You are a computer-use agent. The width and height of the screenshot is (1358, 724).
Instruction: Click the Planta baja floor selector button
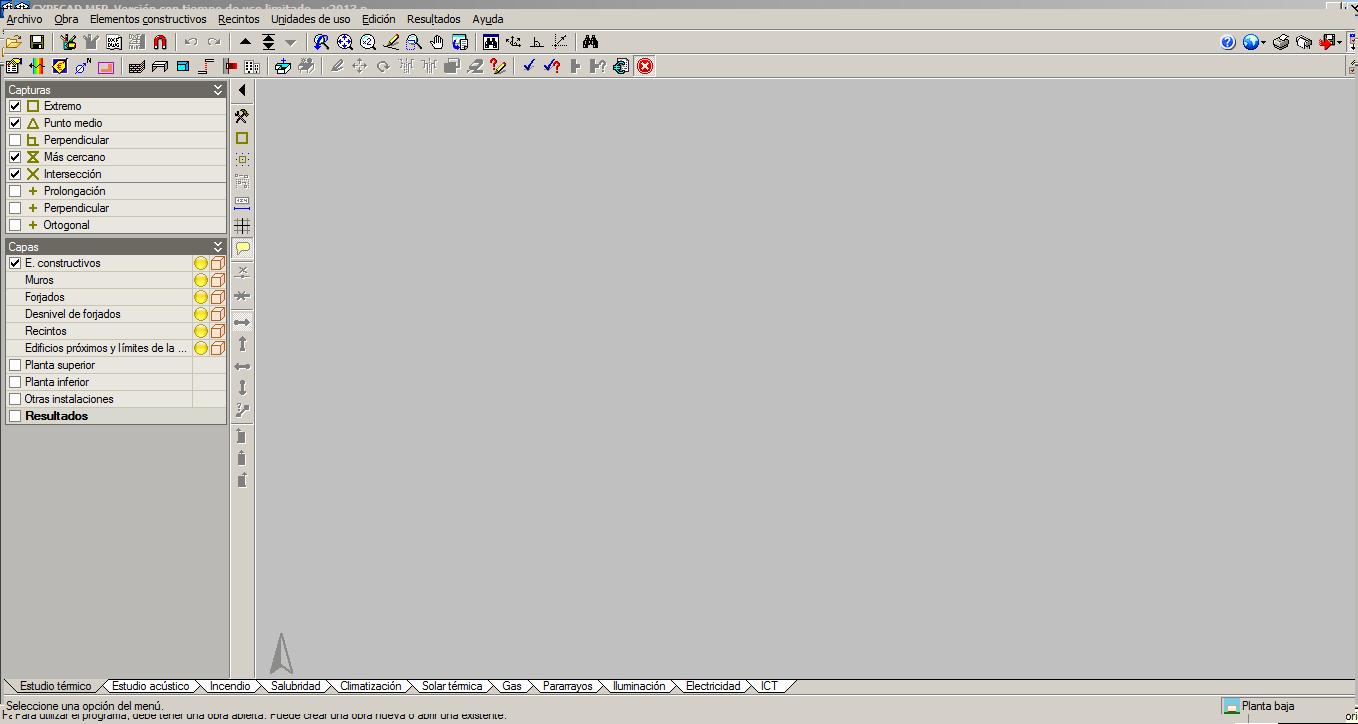click(1267, 706)
